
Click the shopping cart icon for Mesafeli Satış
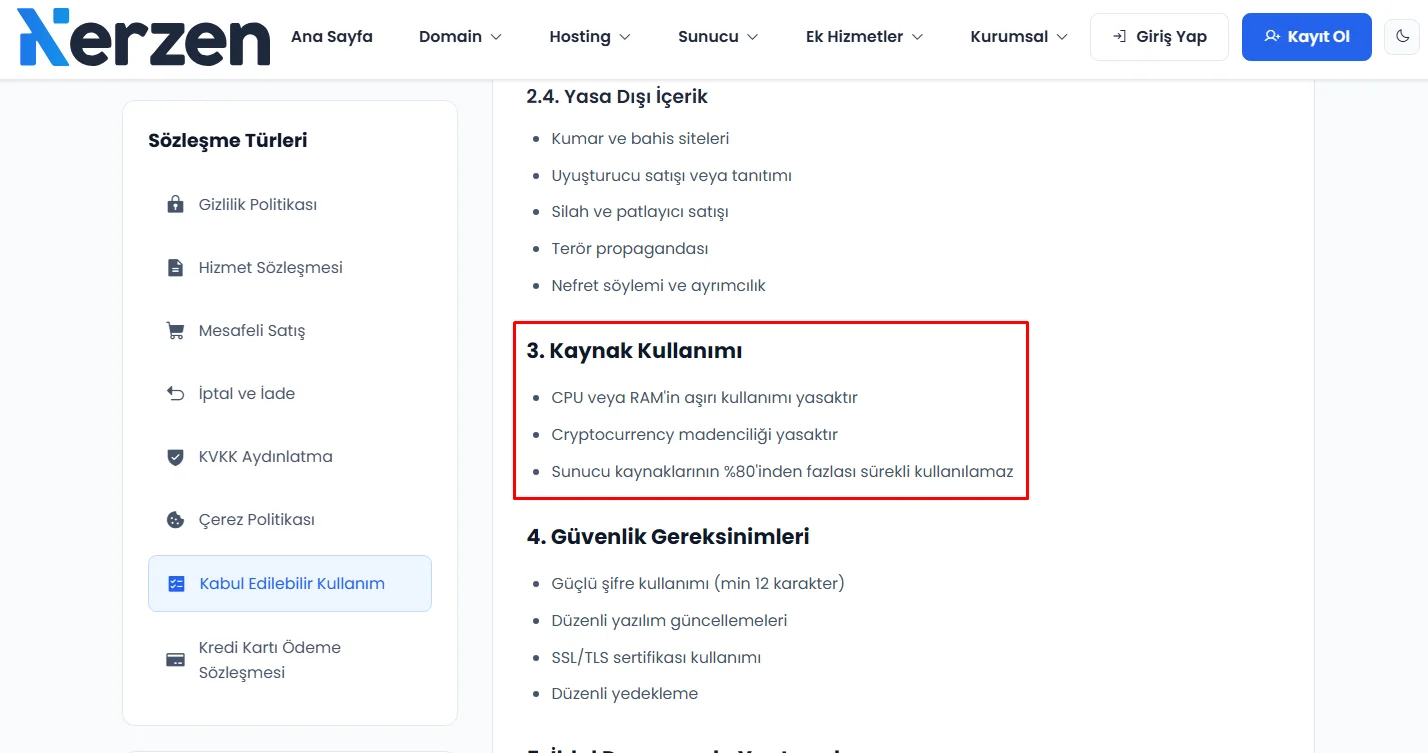point(176,331)
